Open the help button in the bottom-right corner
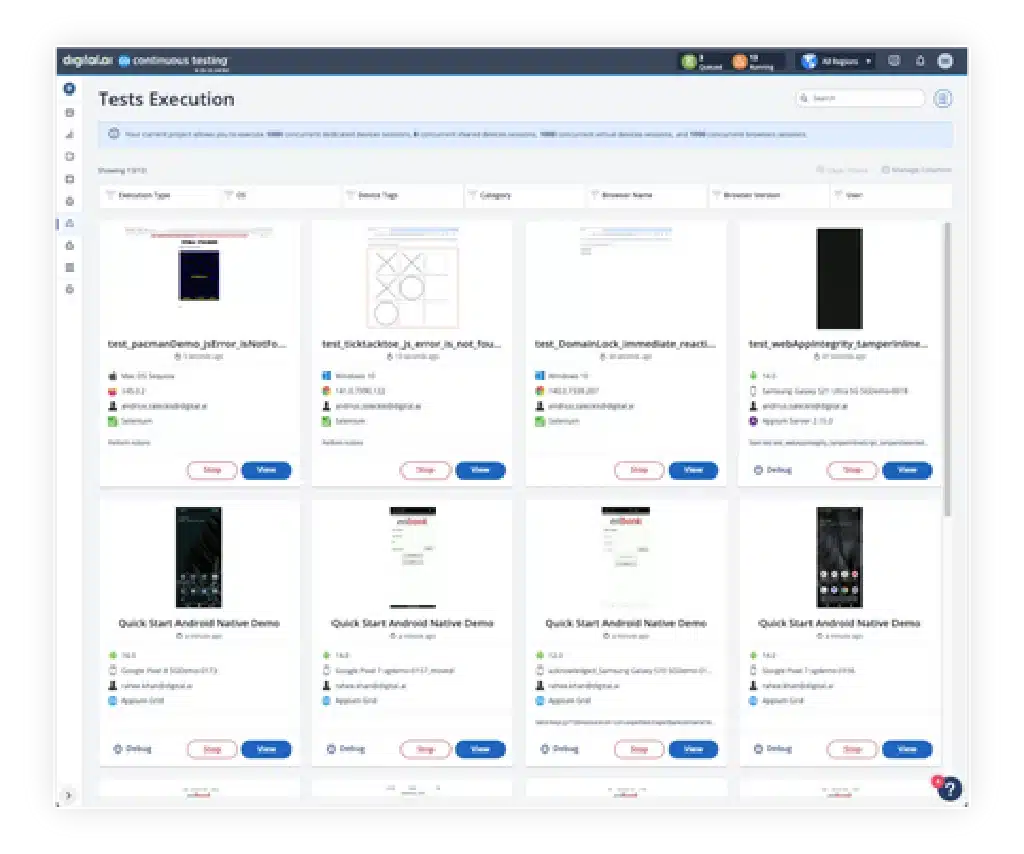The height and width of the screenshot is (854, 1024). (949, 788)
